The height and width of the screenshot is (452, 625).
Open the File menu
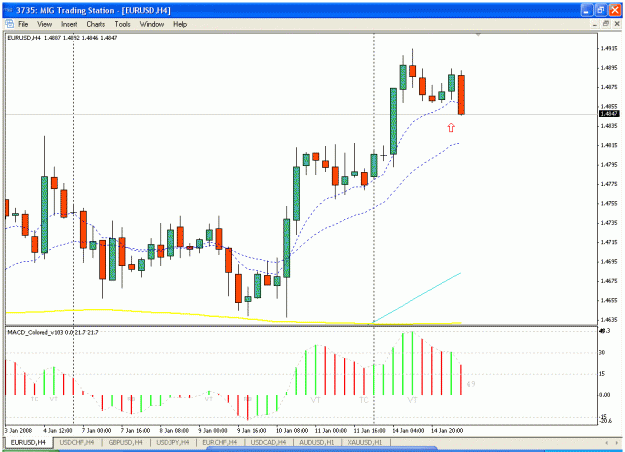point(23,24)
